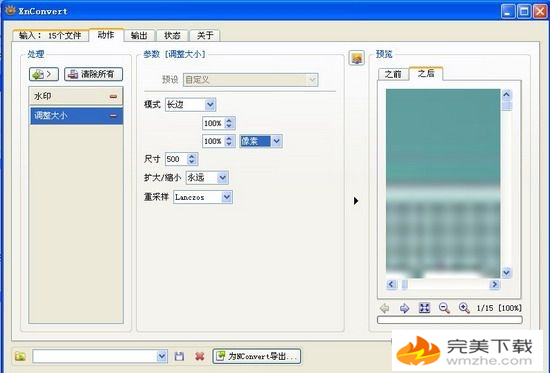Click the add action arrow button
The image size is (550, 373).
pyautogui.click(x=44, y=74)
